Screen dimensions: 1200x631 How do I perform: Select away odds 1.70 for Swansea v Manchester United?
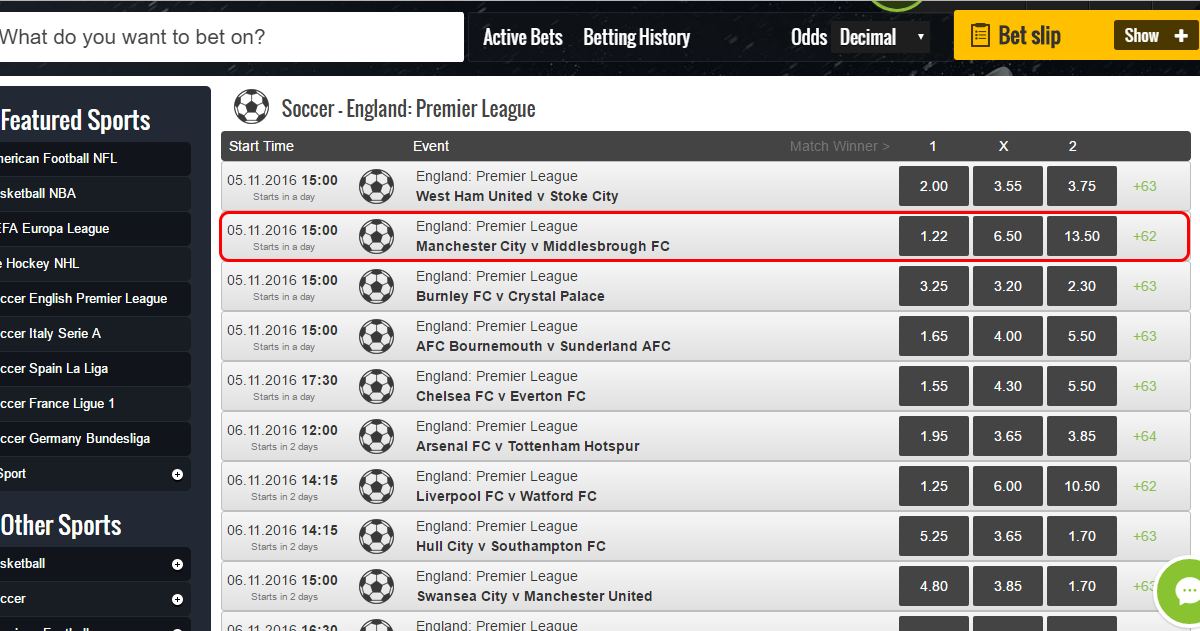click(1082, 586)
